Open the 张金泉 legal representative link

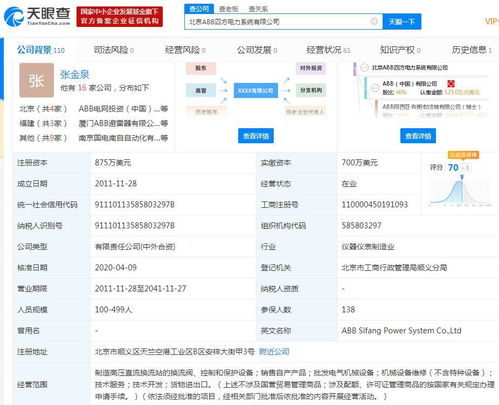pos(75,74)
